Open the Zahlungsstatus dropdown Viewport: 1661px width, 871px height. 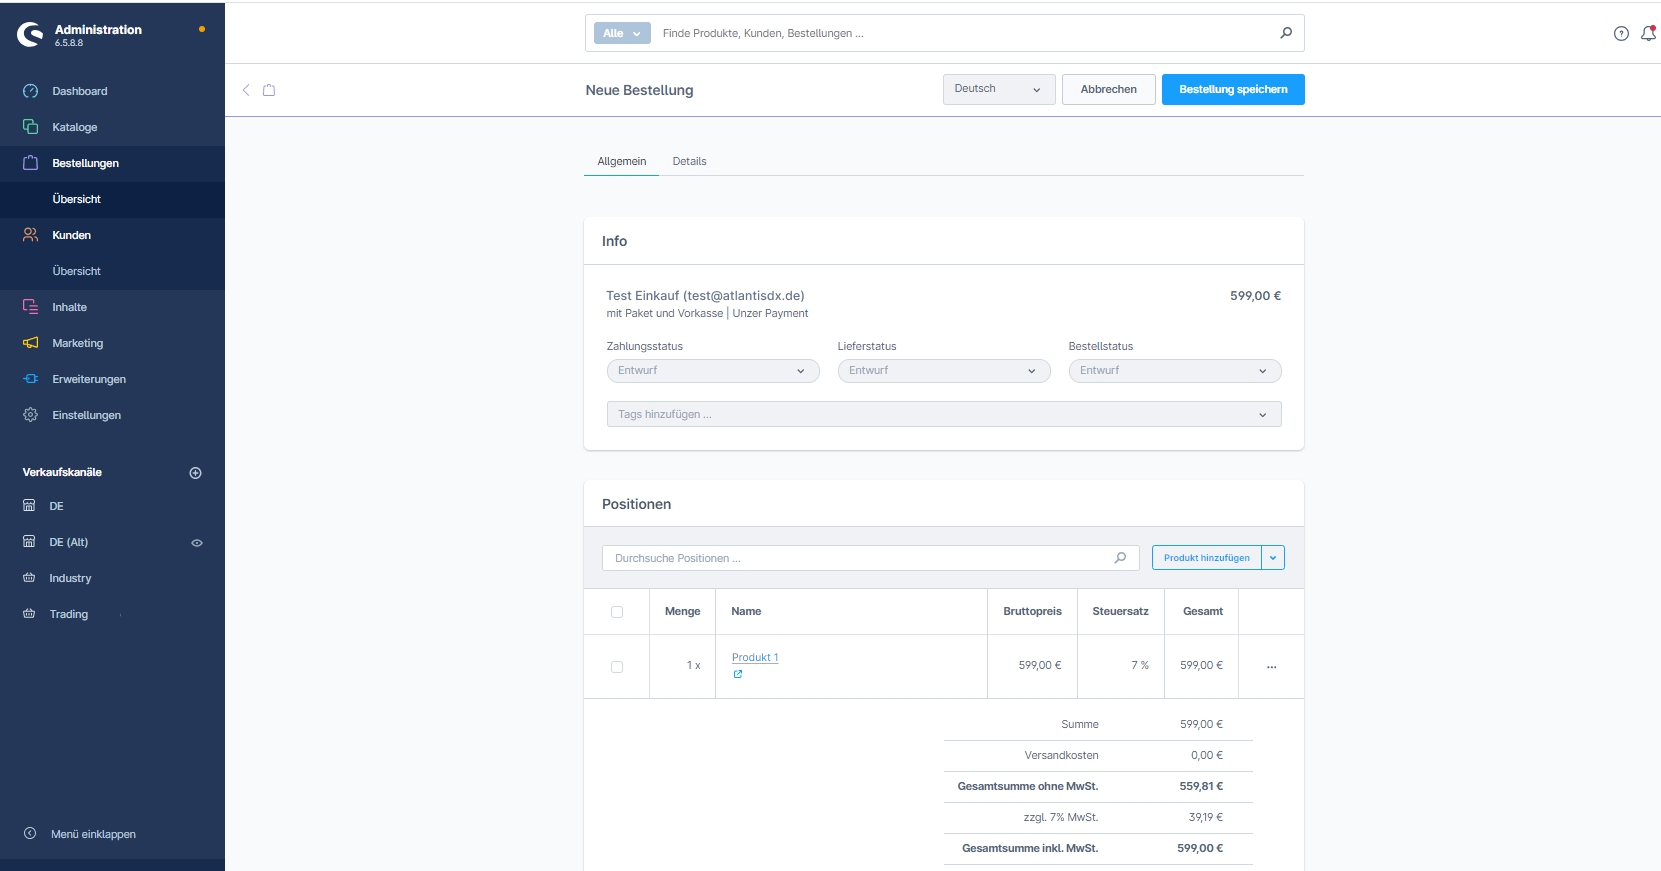[713, 371]
